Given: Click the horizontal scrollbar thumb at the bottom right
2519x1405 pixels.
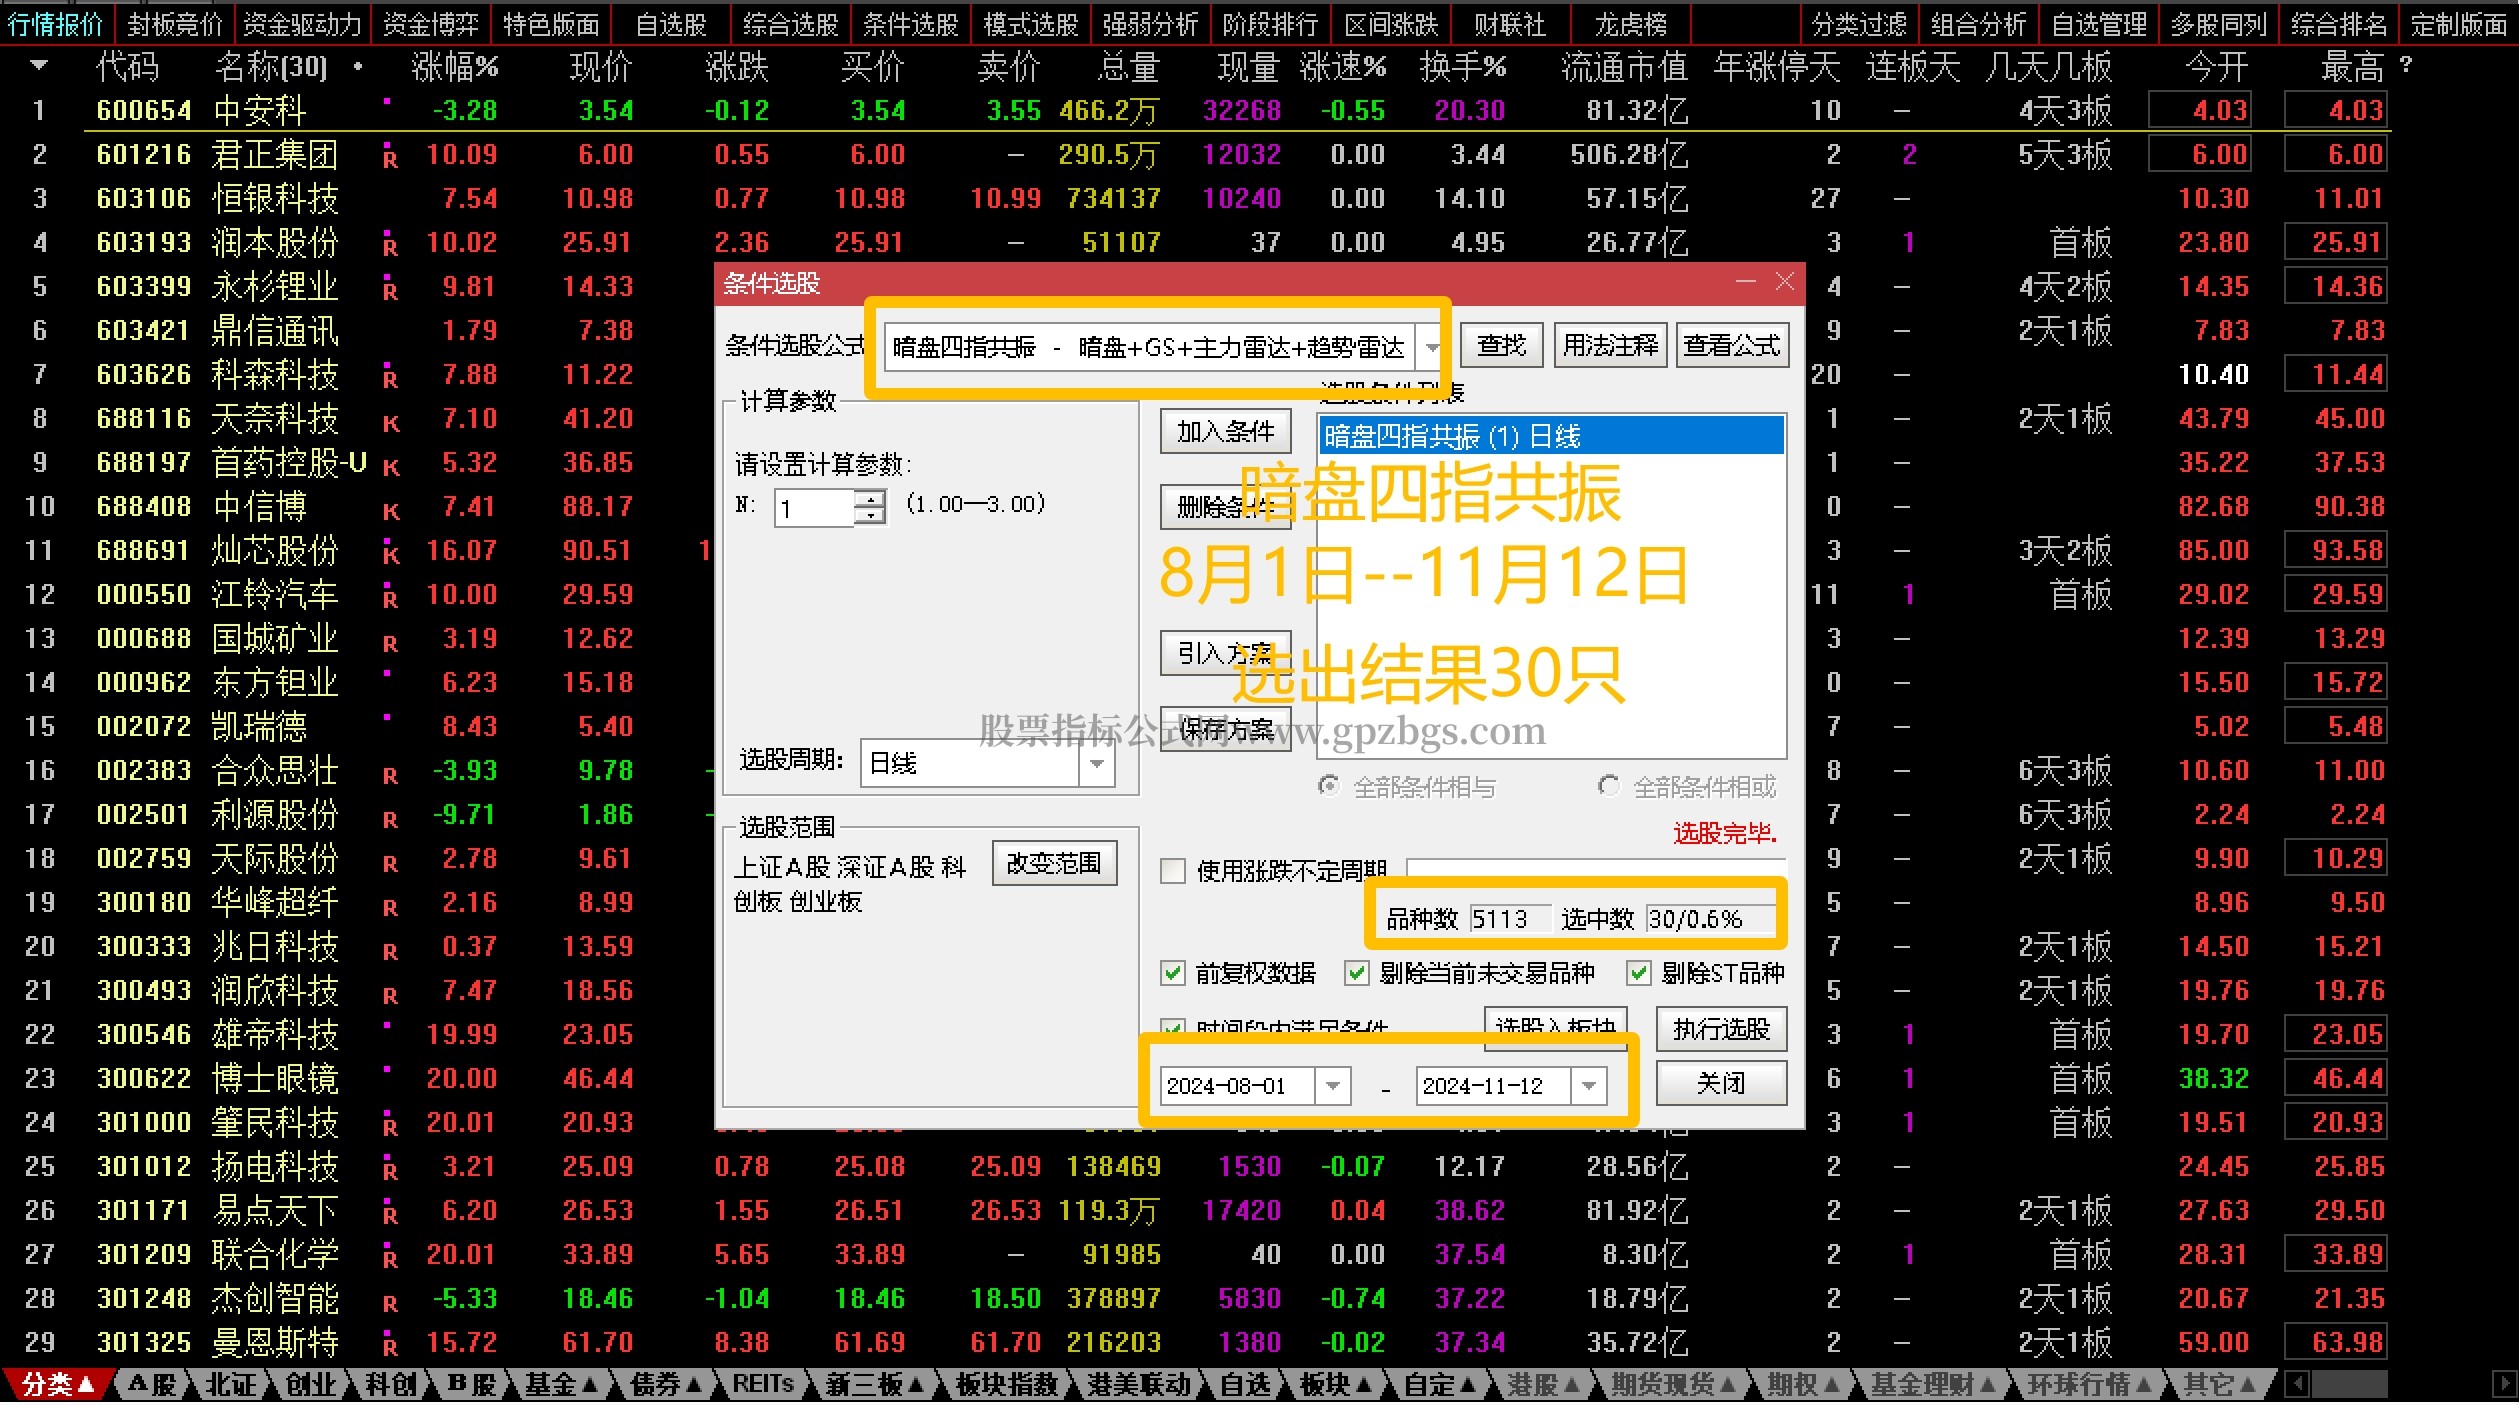Looking at the screenshot, I should pyautogui.click(x=2350, y=1384).
